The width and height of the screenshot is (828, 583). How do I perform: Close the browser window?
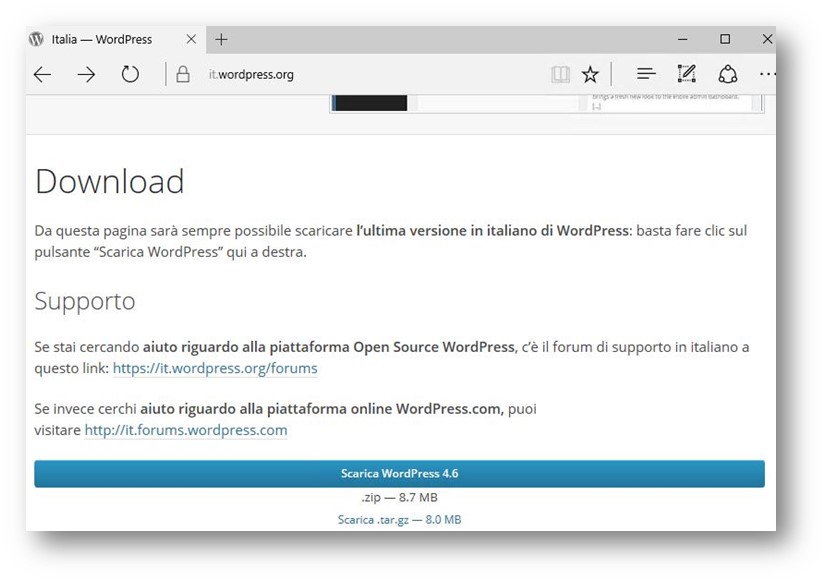point(767,39)
